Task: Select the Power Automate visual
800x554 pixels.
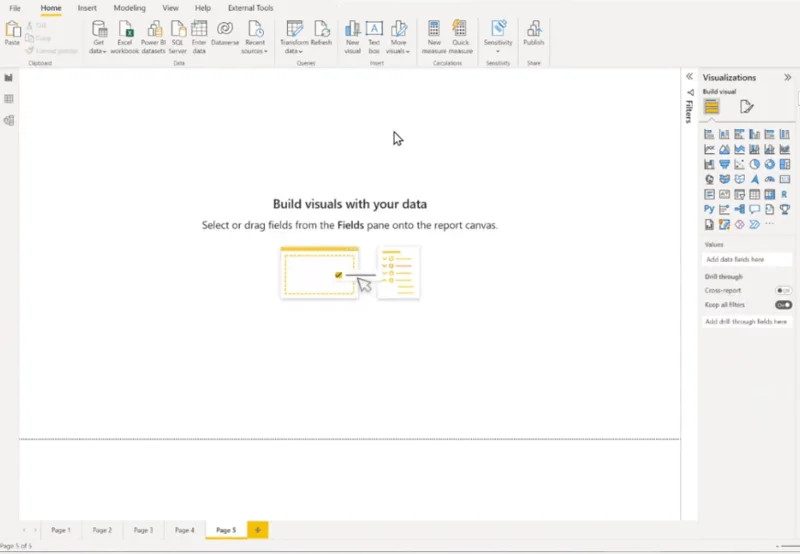Action: (755, 224)
